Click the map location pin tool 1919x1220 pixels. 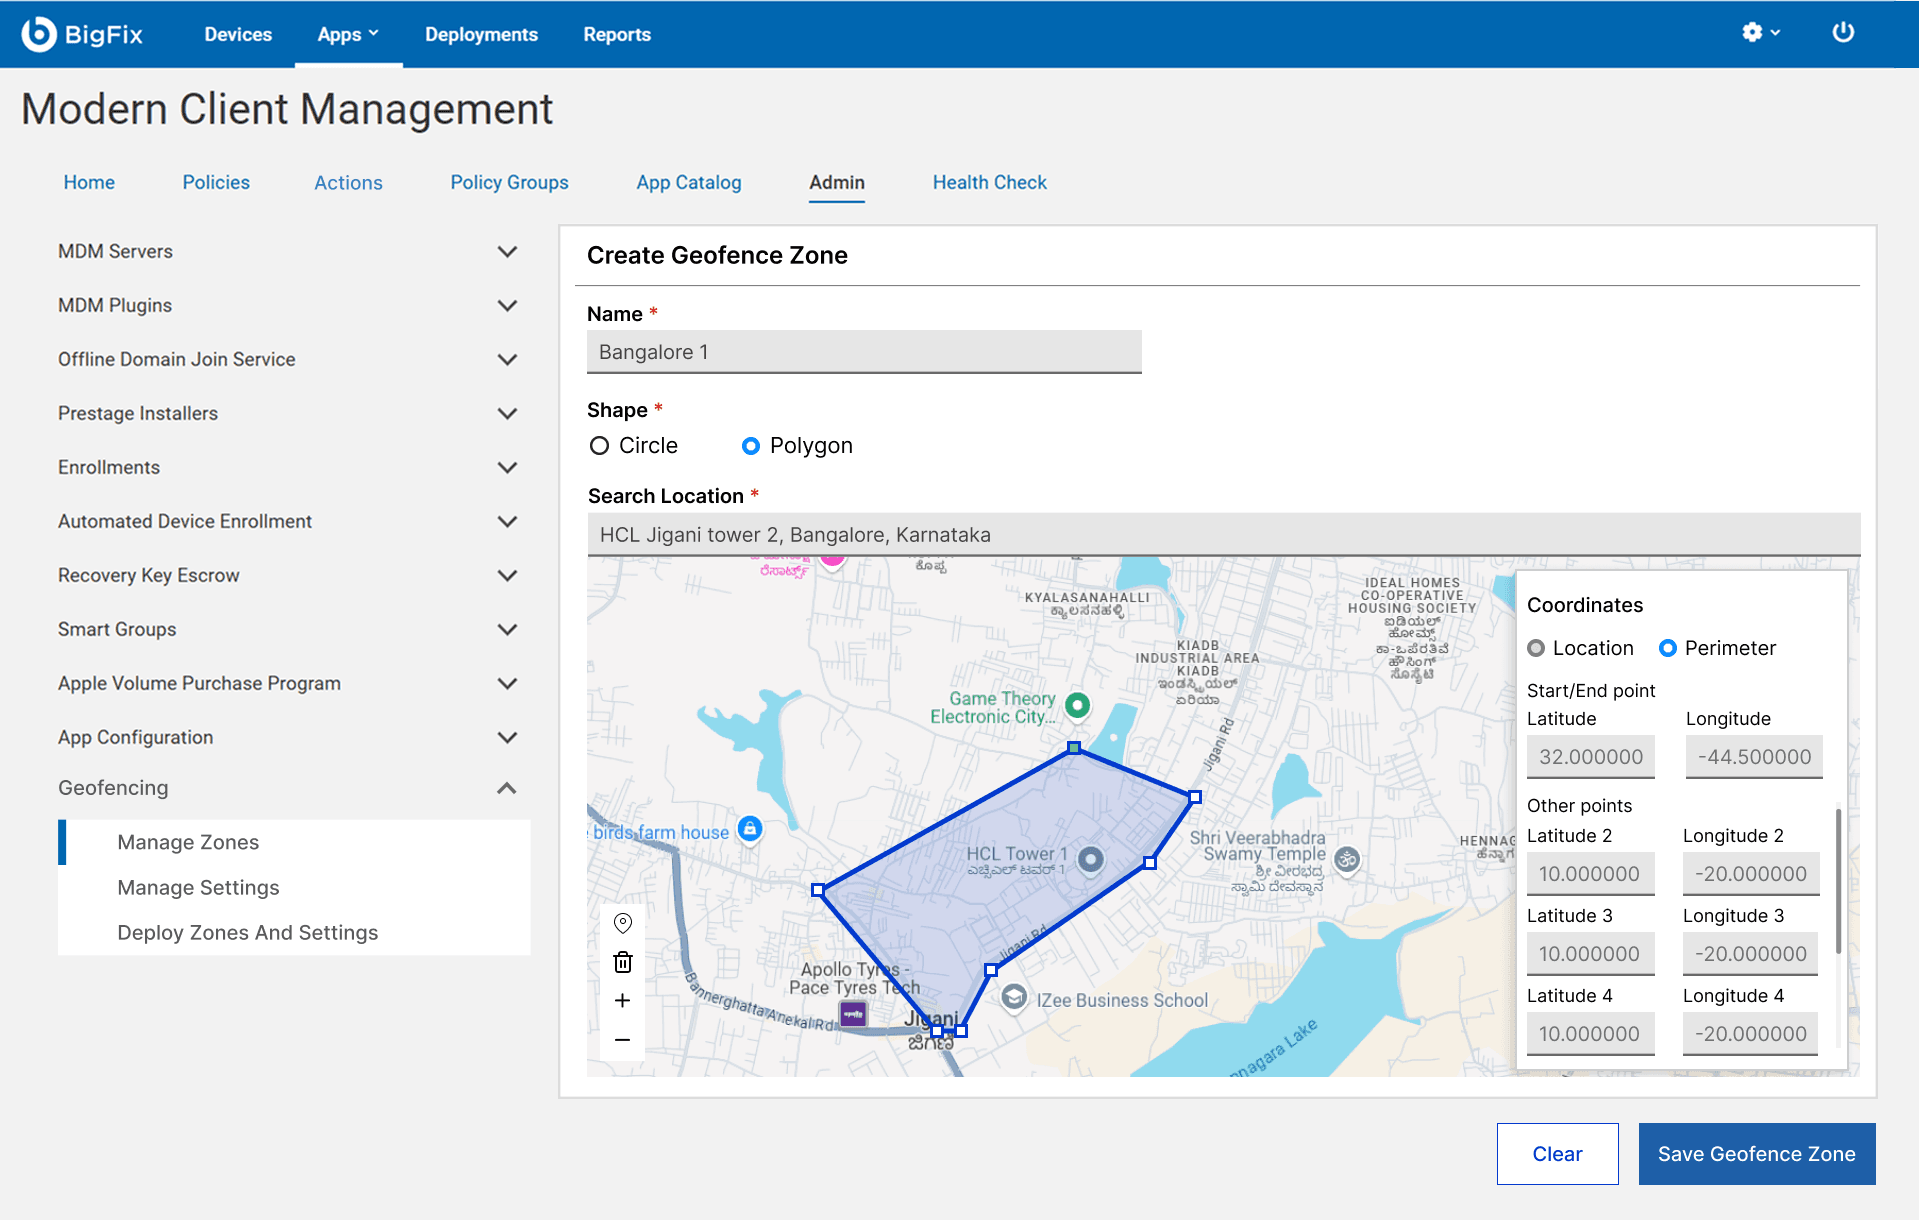622,922
